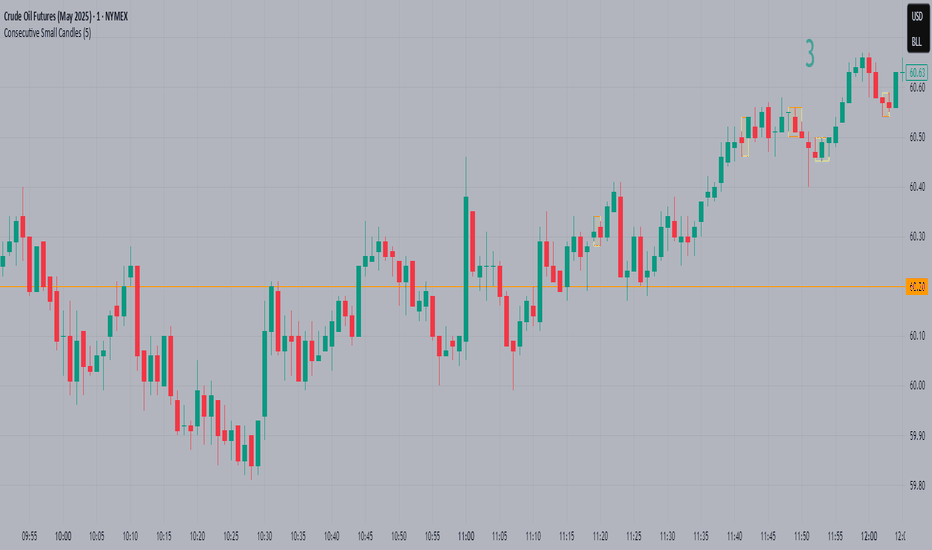Select the small candle box near 11:20
The image size is (932, 550).
pos(597,231)
